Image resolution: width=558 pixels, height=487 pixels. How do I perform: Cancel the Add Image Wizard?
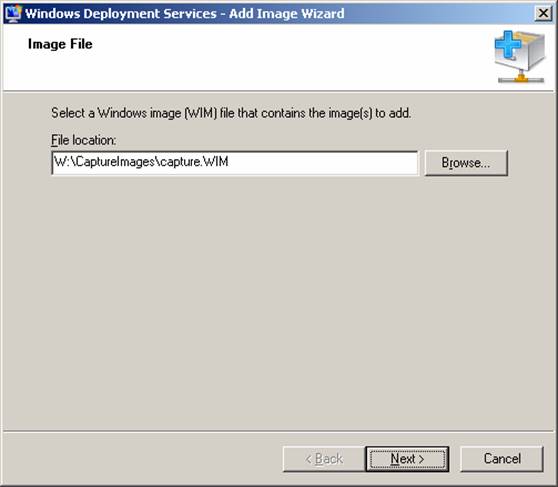502,459
